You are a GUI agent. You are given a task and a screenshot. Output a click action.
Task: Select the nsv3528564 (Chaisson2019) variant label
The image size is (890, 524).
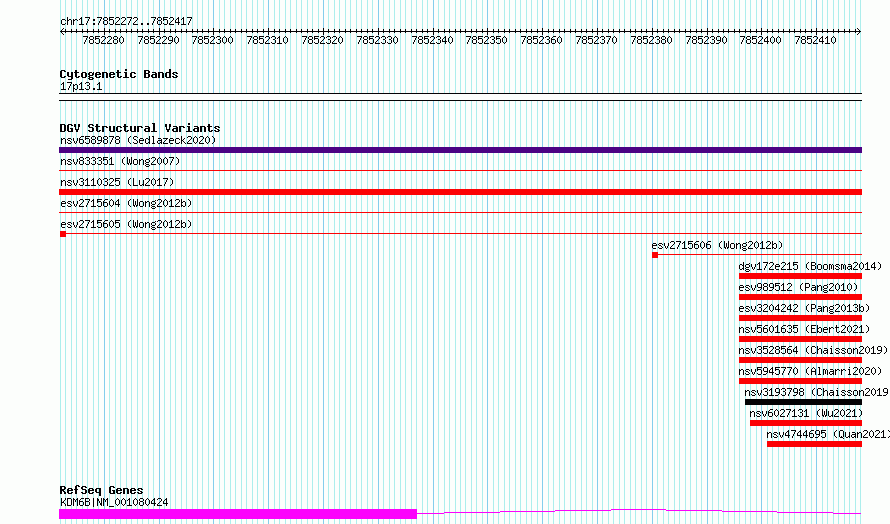pyautogui.click(x=813, y=350)
